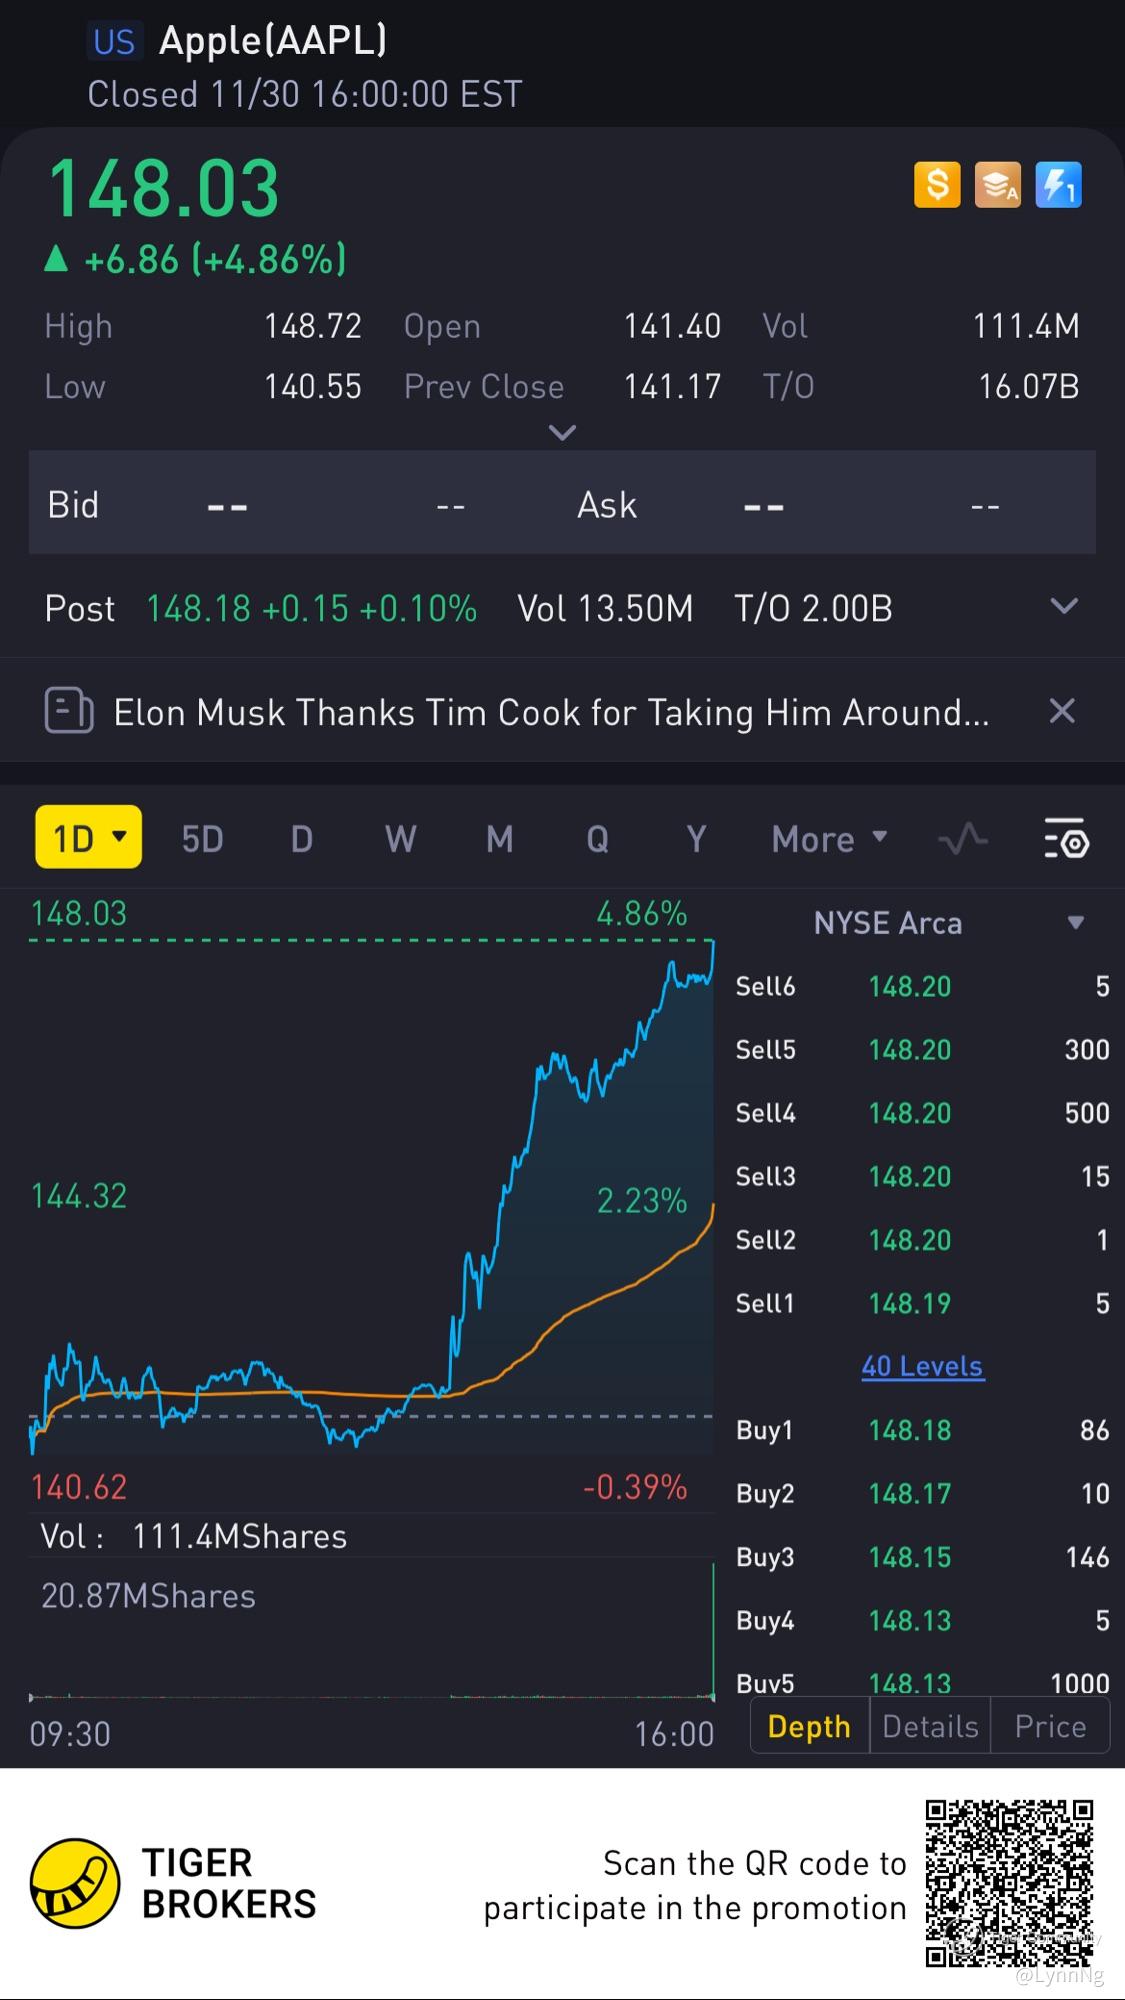Open the chart indicator waveform icon

[x=963, y=838]
